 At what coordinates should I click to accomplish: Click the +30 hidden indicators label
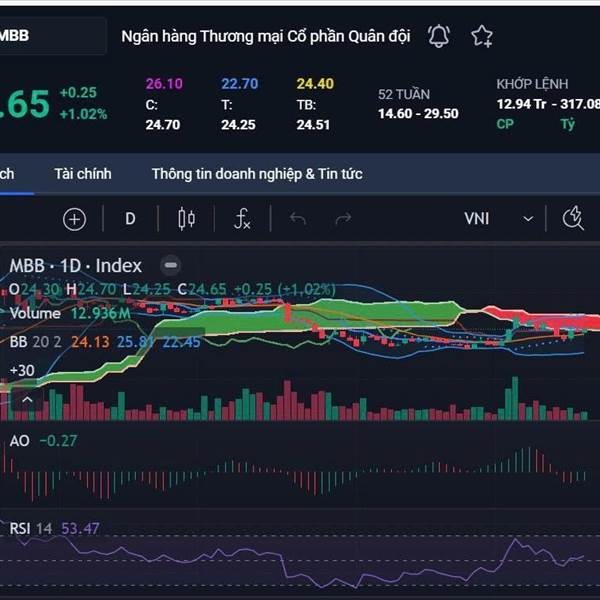click(22, 370)
